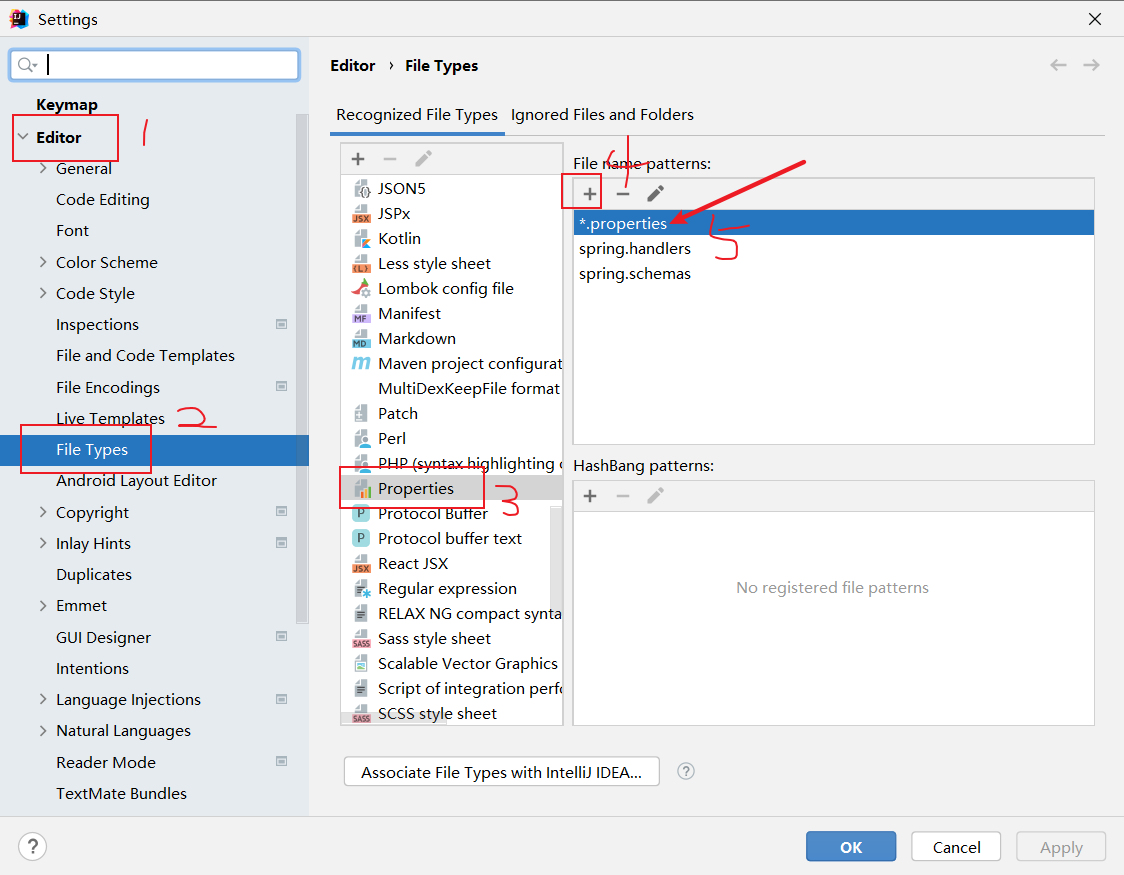1124x875 pixels.
Task: Select the SCSS style sheet type
Action: (452, 714)
